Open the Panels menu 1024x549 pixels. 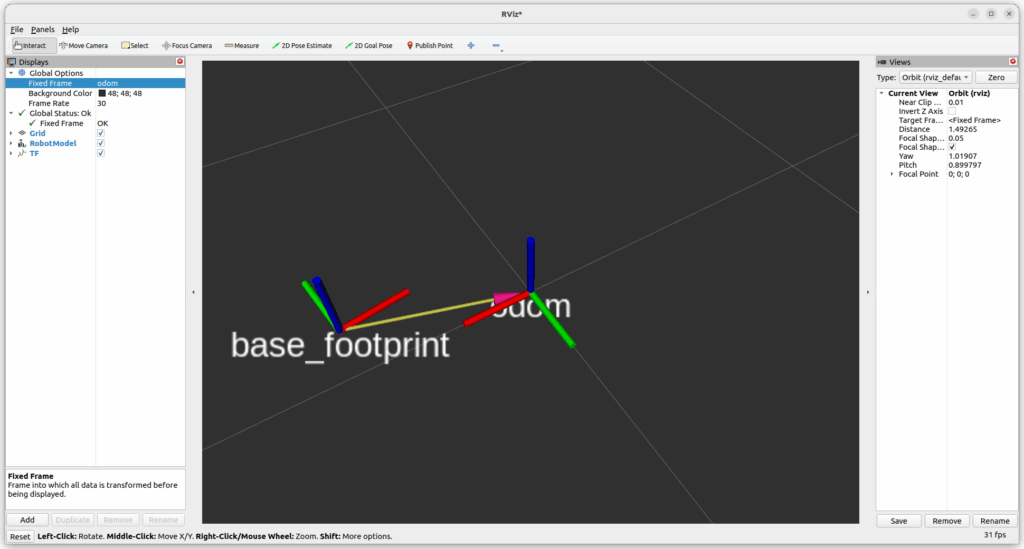(42, 29)
